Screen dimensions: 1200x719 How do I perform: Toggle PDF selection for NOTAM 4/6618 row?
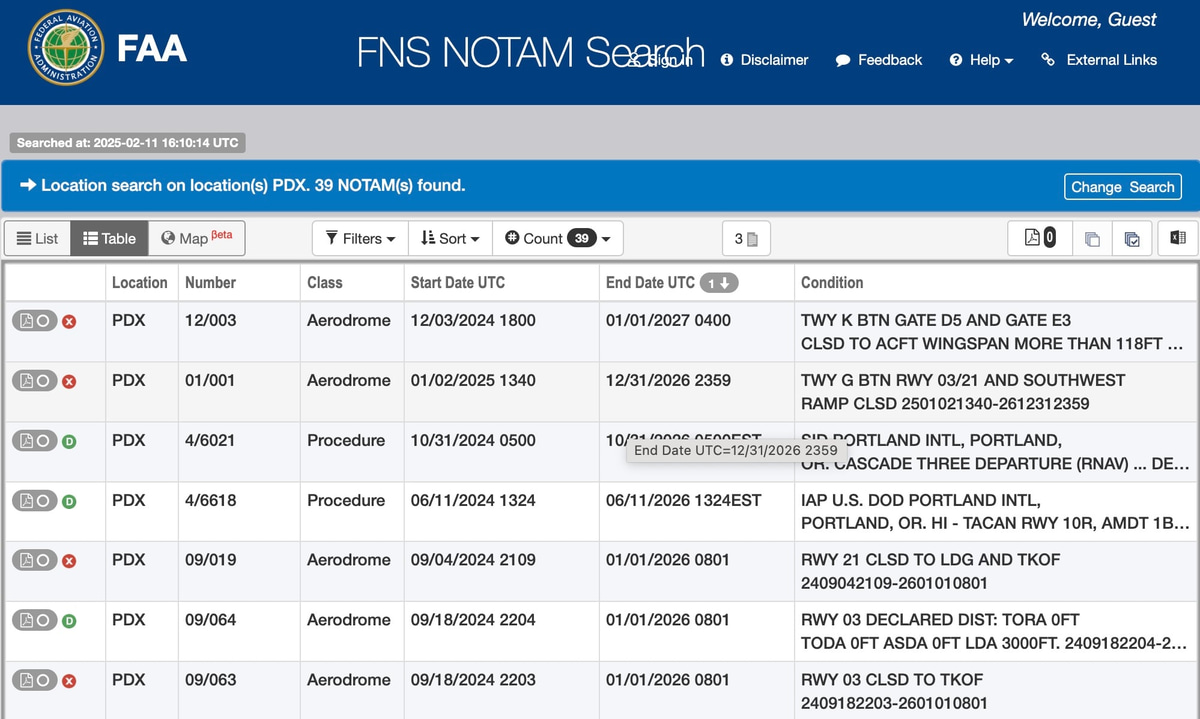pos(35,501)
